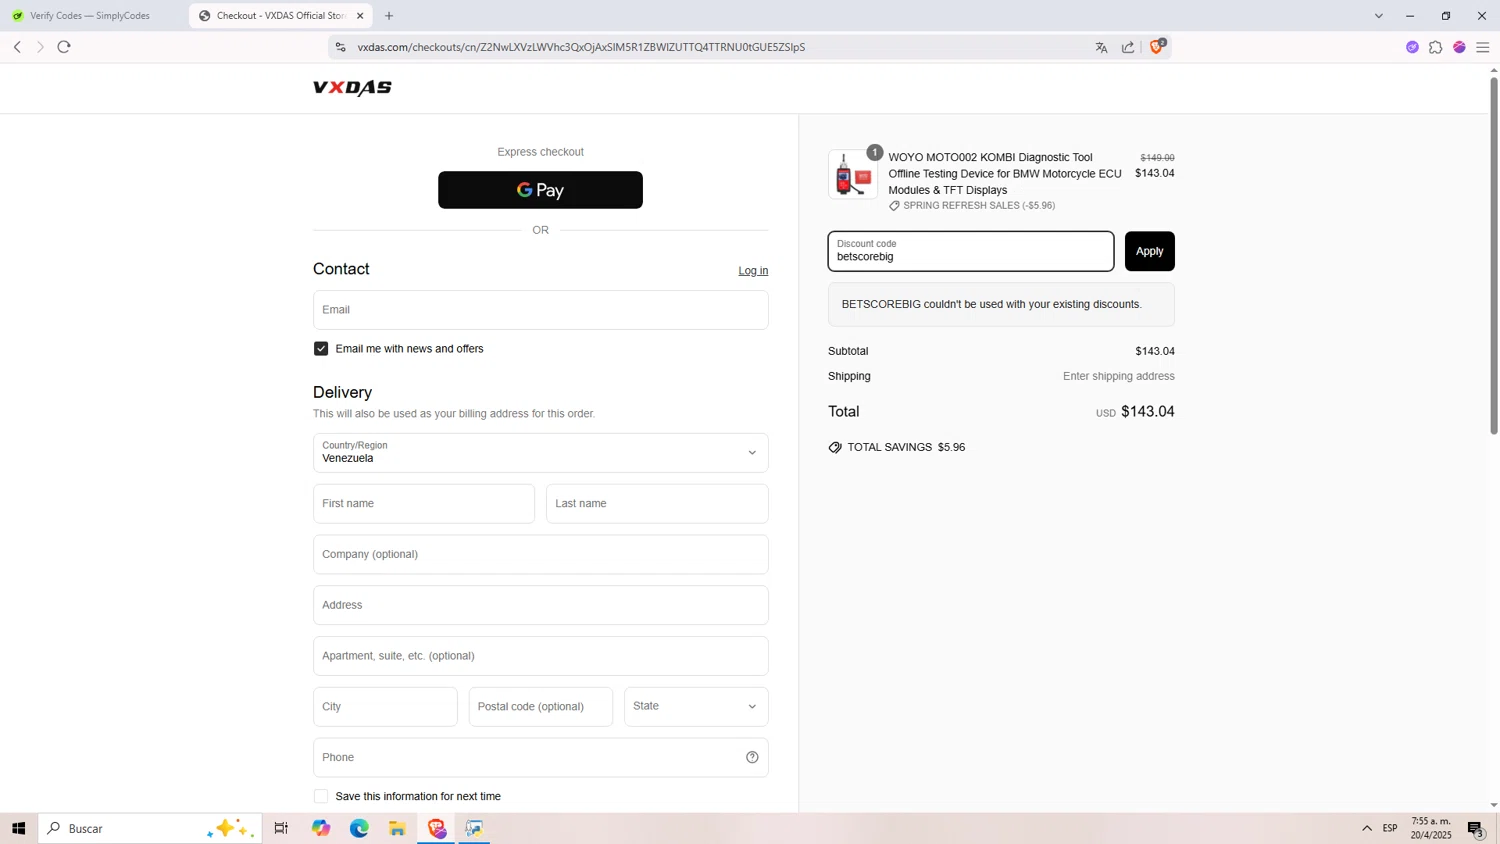This screenshot has height=844, width=1500.
Task: Click the Brave browser taskbar icon
Action: click(x=436, y=828)
